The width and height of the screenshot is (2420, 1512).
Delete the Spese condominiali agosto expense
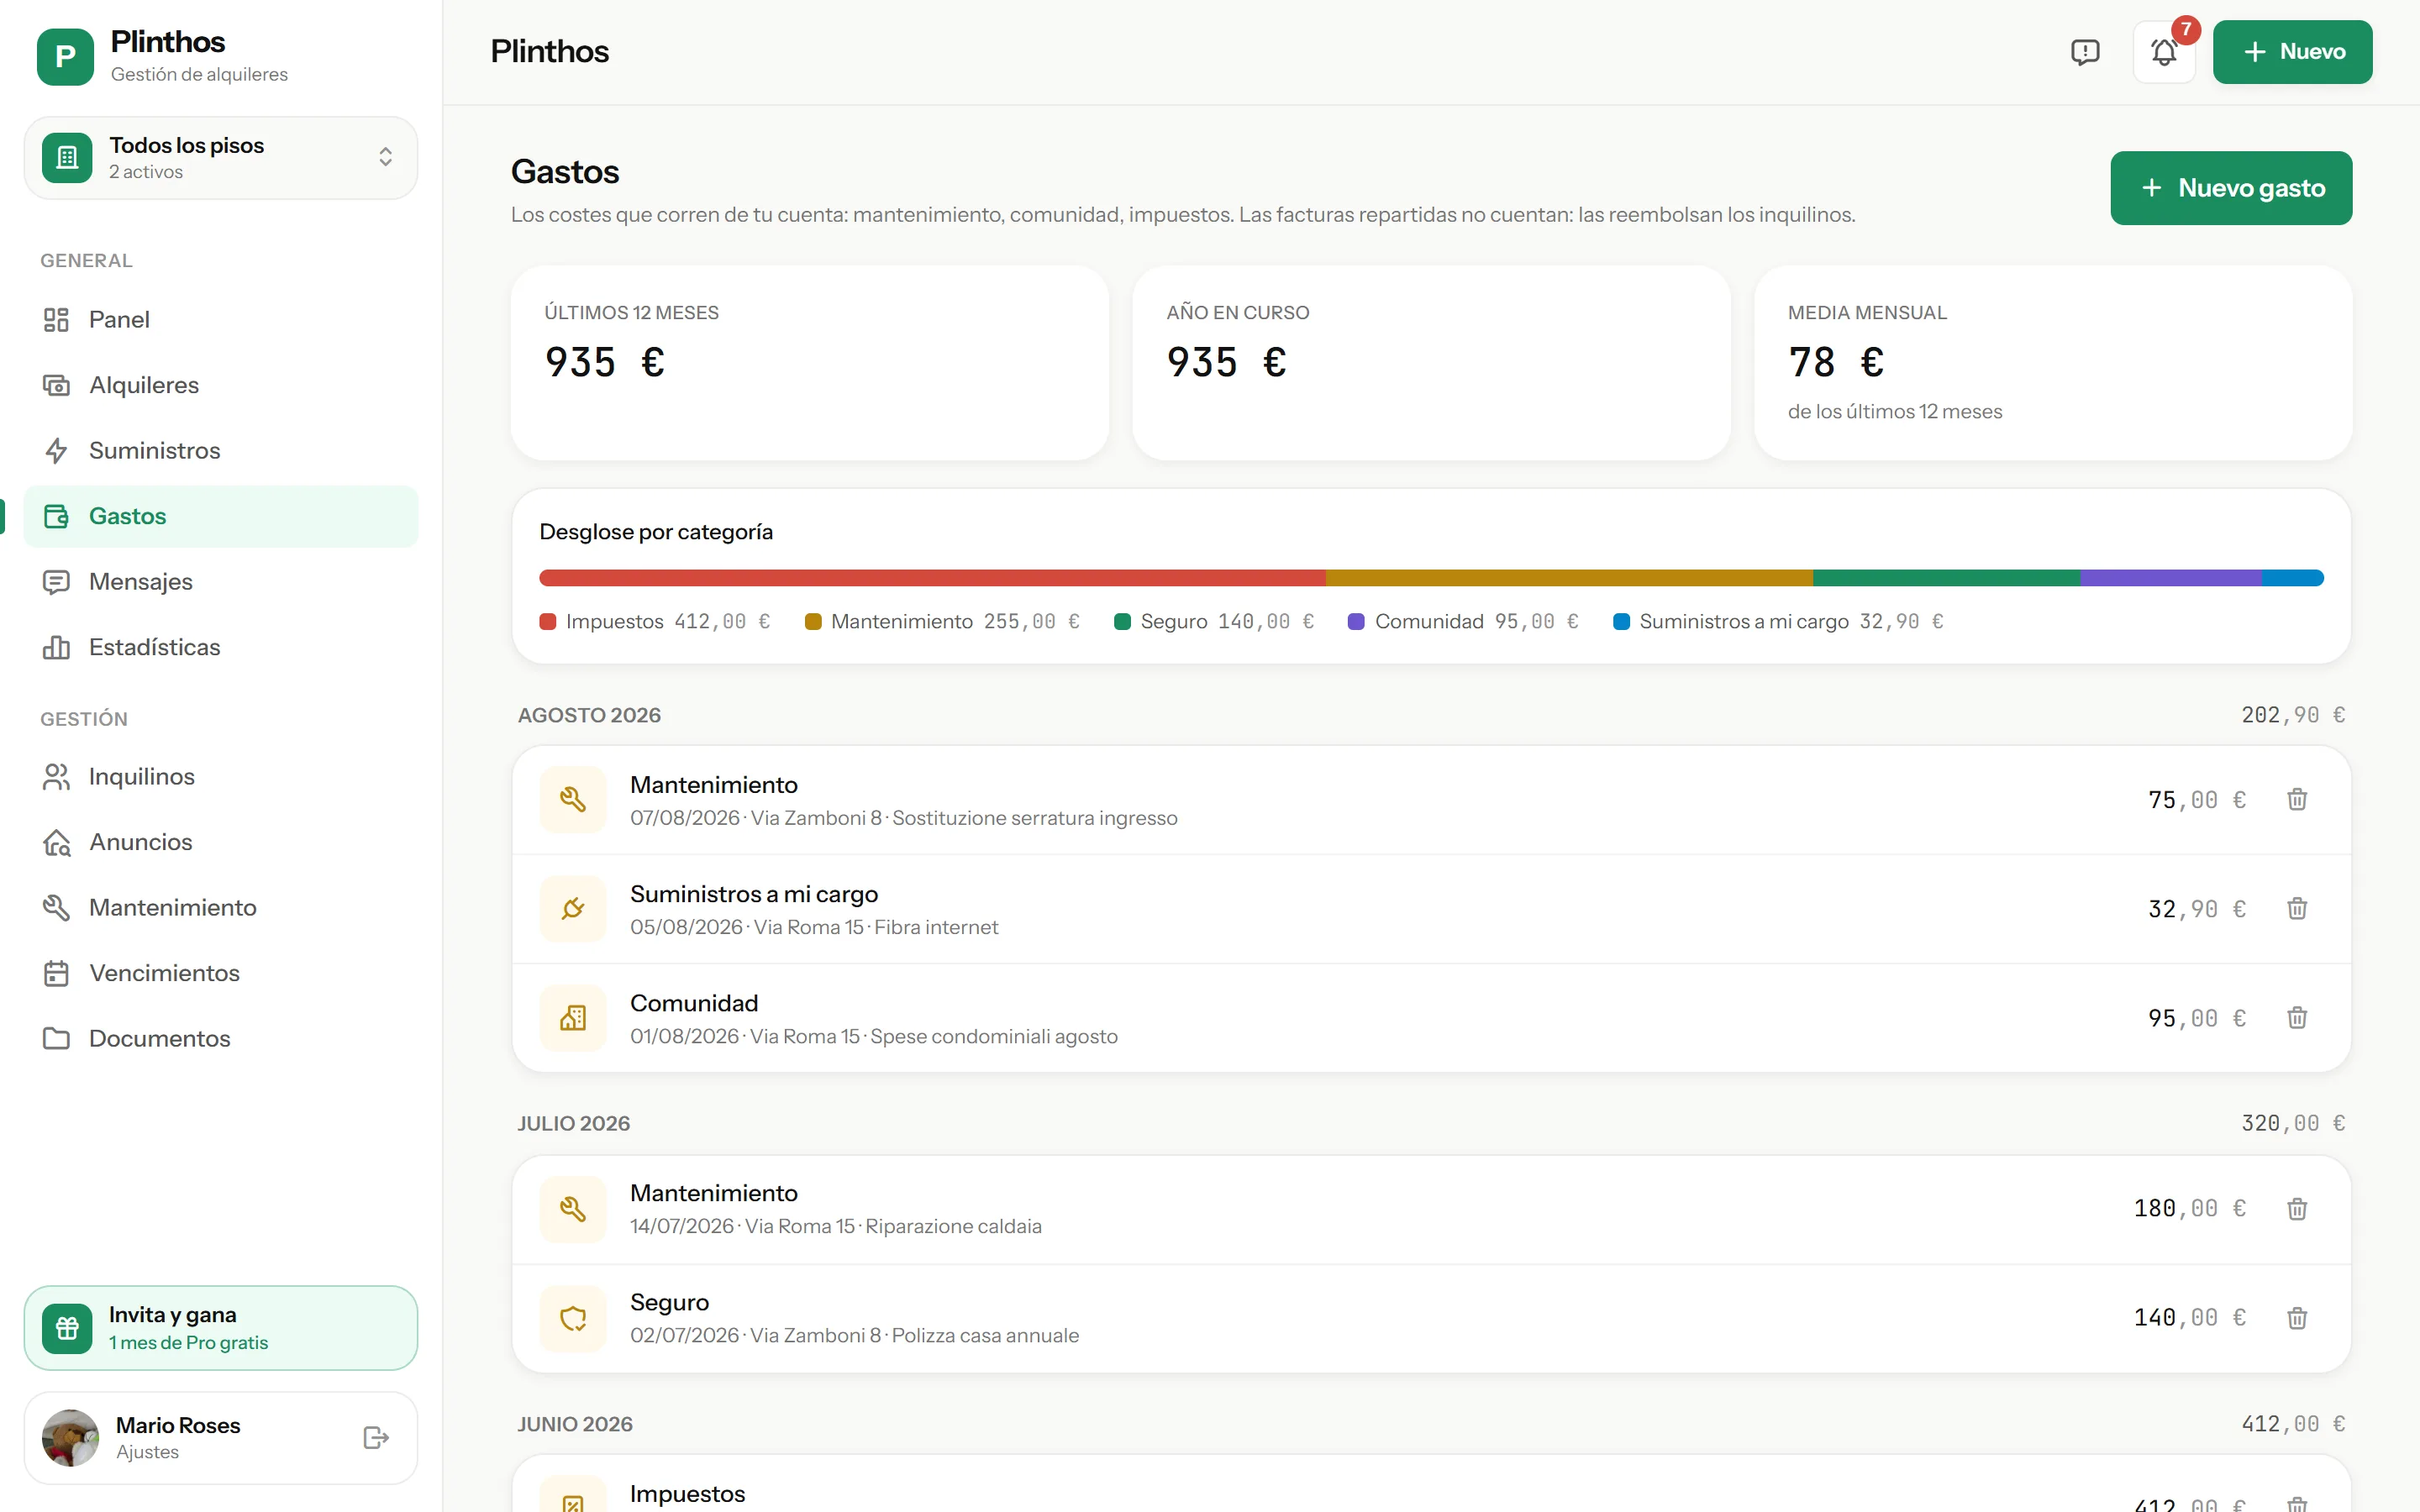tap(2297, 1017)
